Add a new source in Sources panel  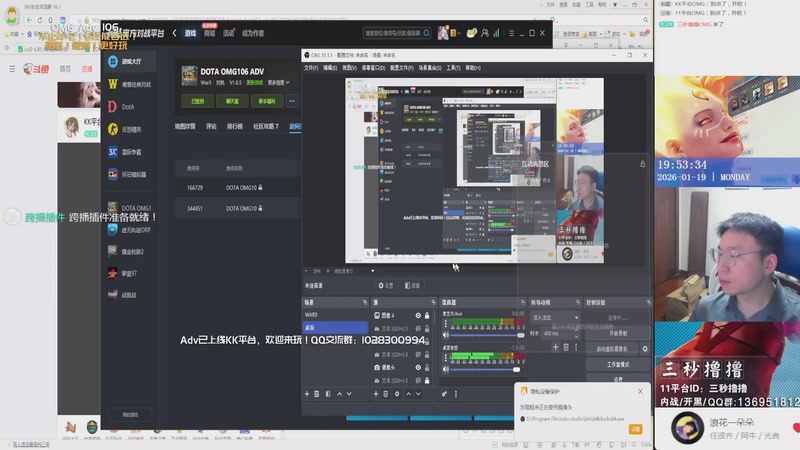[x=376, y=394]
